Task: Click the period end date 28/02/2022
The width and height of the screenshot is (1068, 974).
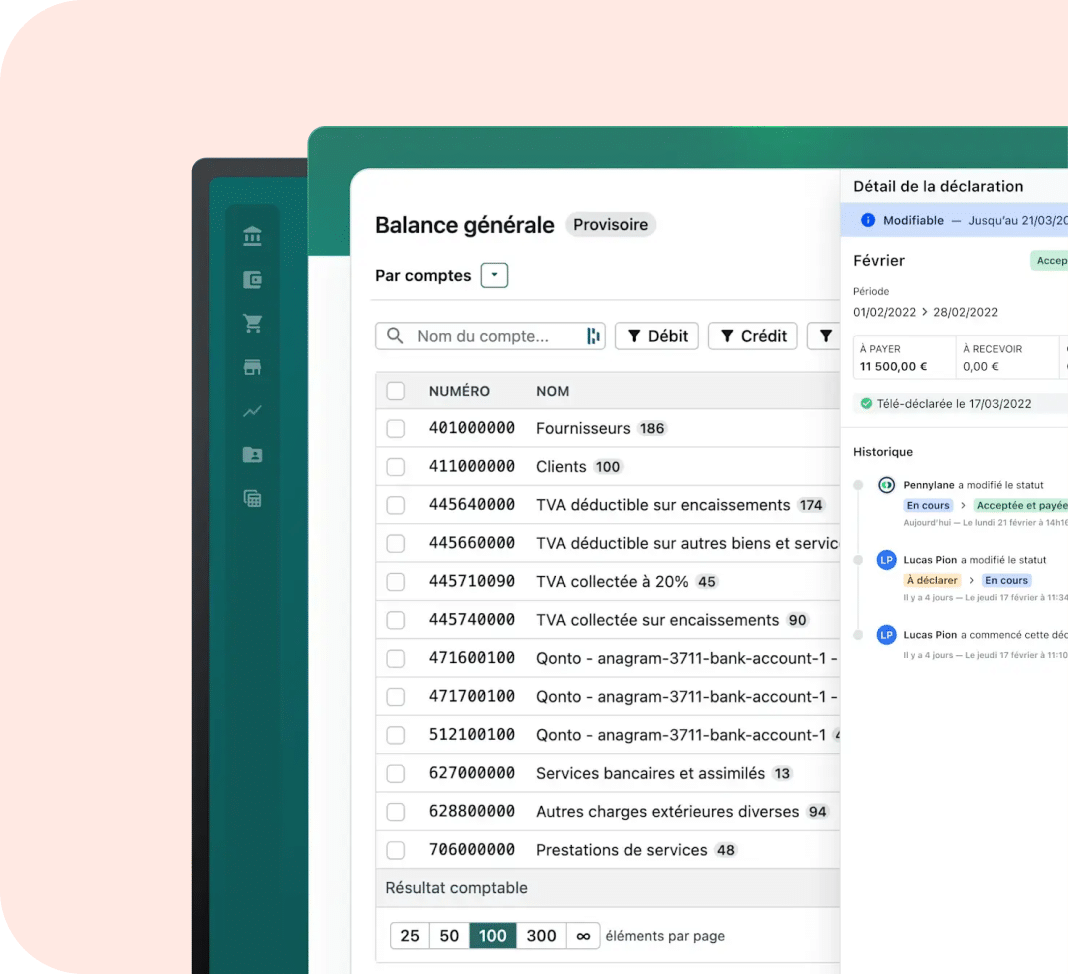Action: pyautogui.click(x=965, y=312)
